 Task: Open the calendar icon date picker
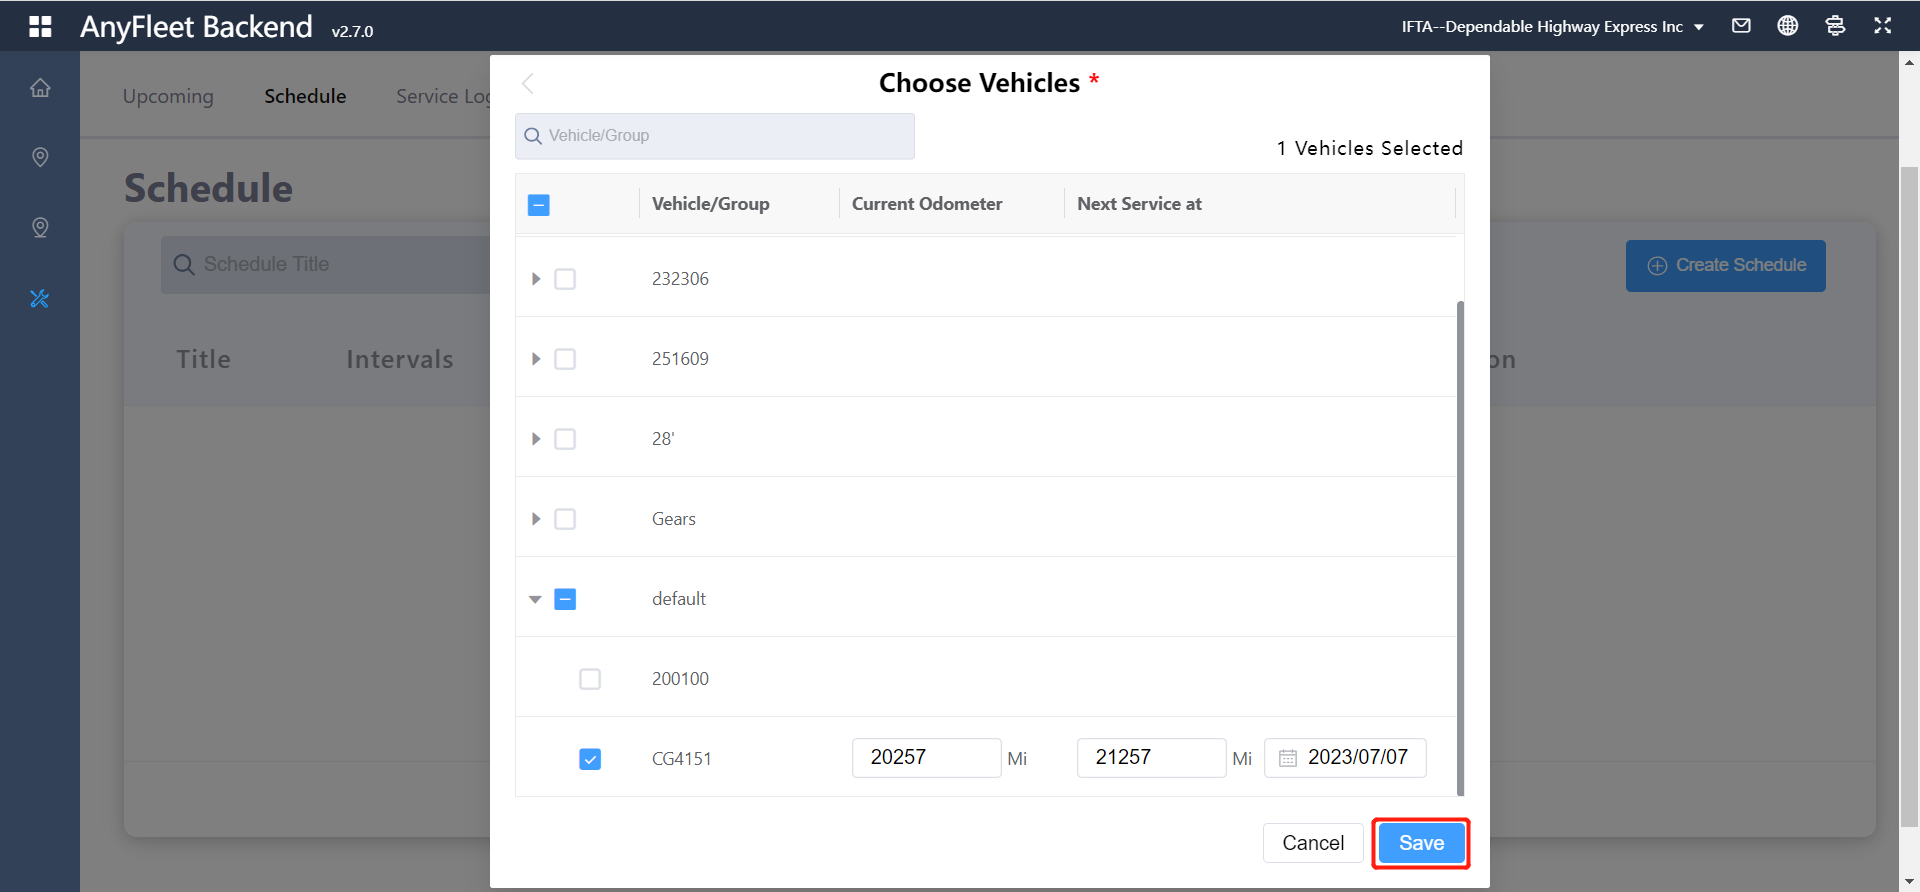1288,758
